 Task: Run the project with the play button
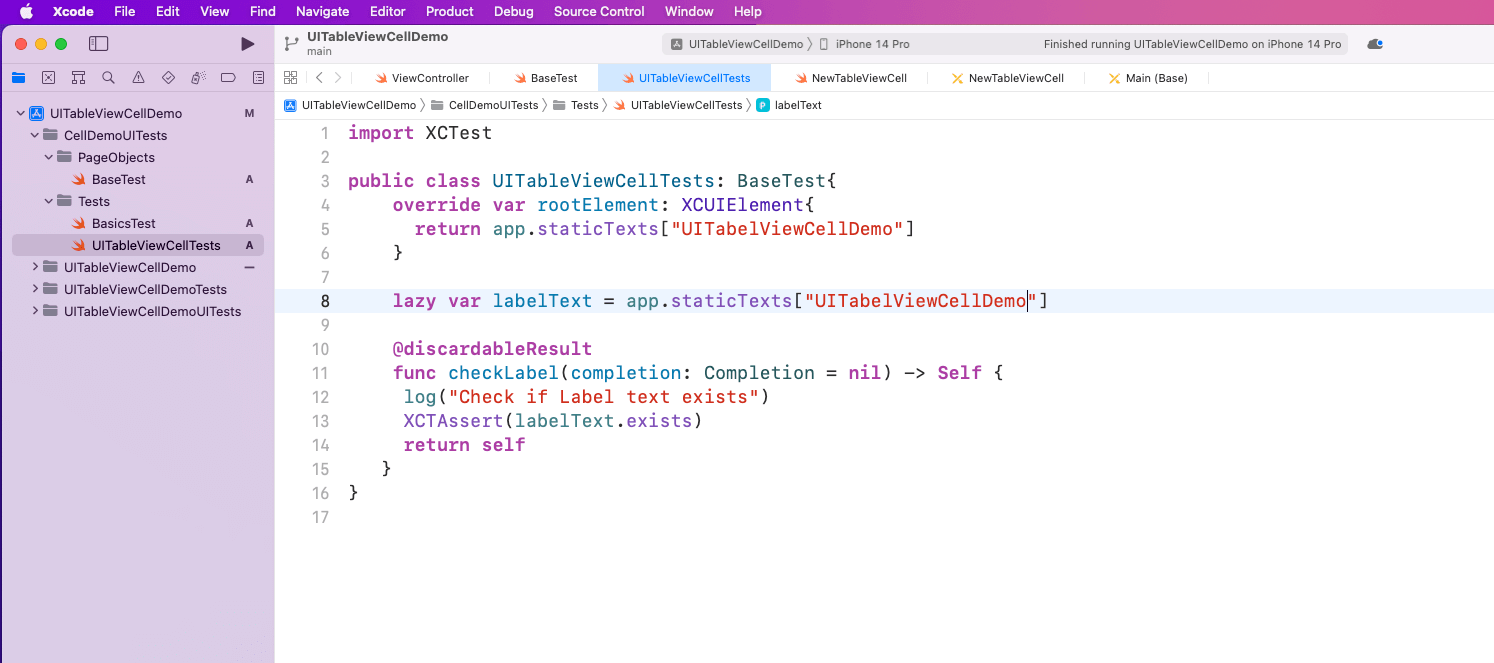click(x=246, y=43)
